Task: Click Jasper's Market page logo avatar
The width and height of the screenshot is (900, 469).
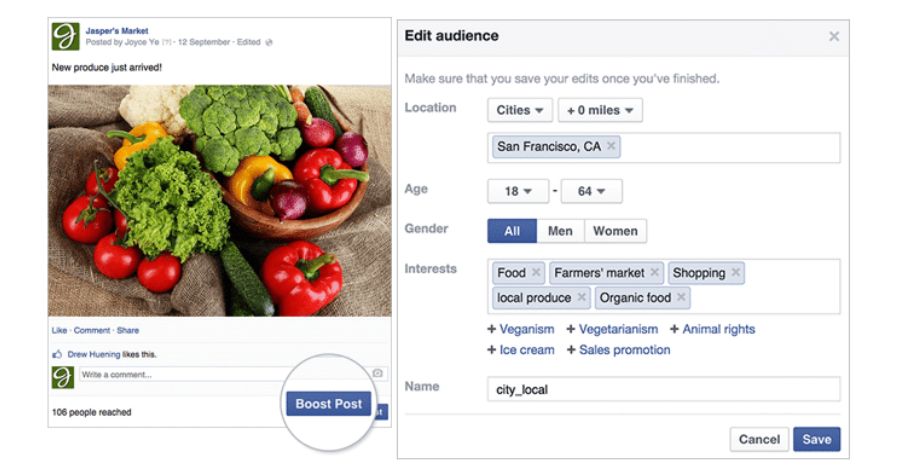Action: [65, 36]
